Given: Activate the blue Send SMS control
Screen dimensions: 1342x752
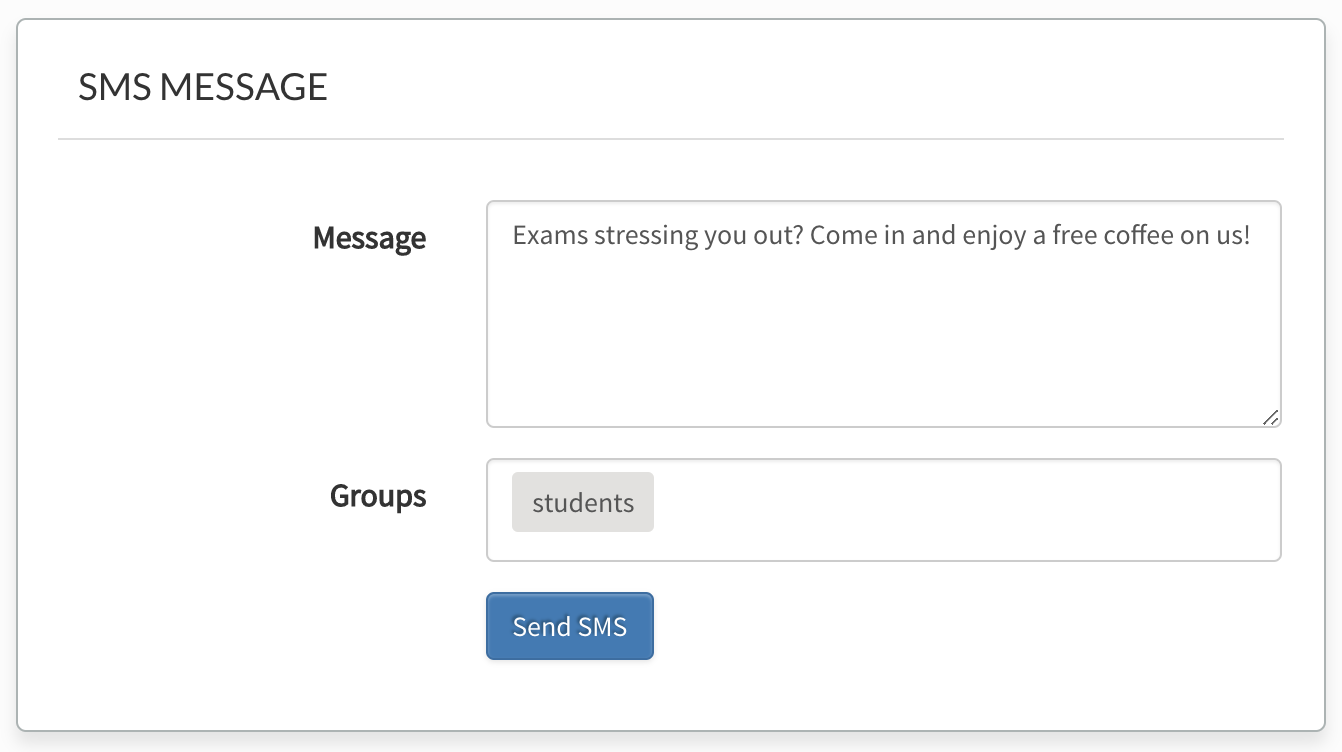Looking at the screenshot, I should pyautogui.click(x=569, y=626).
